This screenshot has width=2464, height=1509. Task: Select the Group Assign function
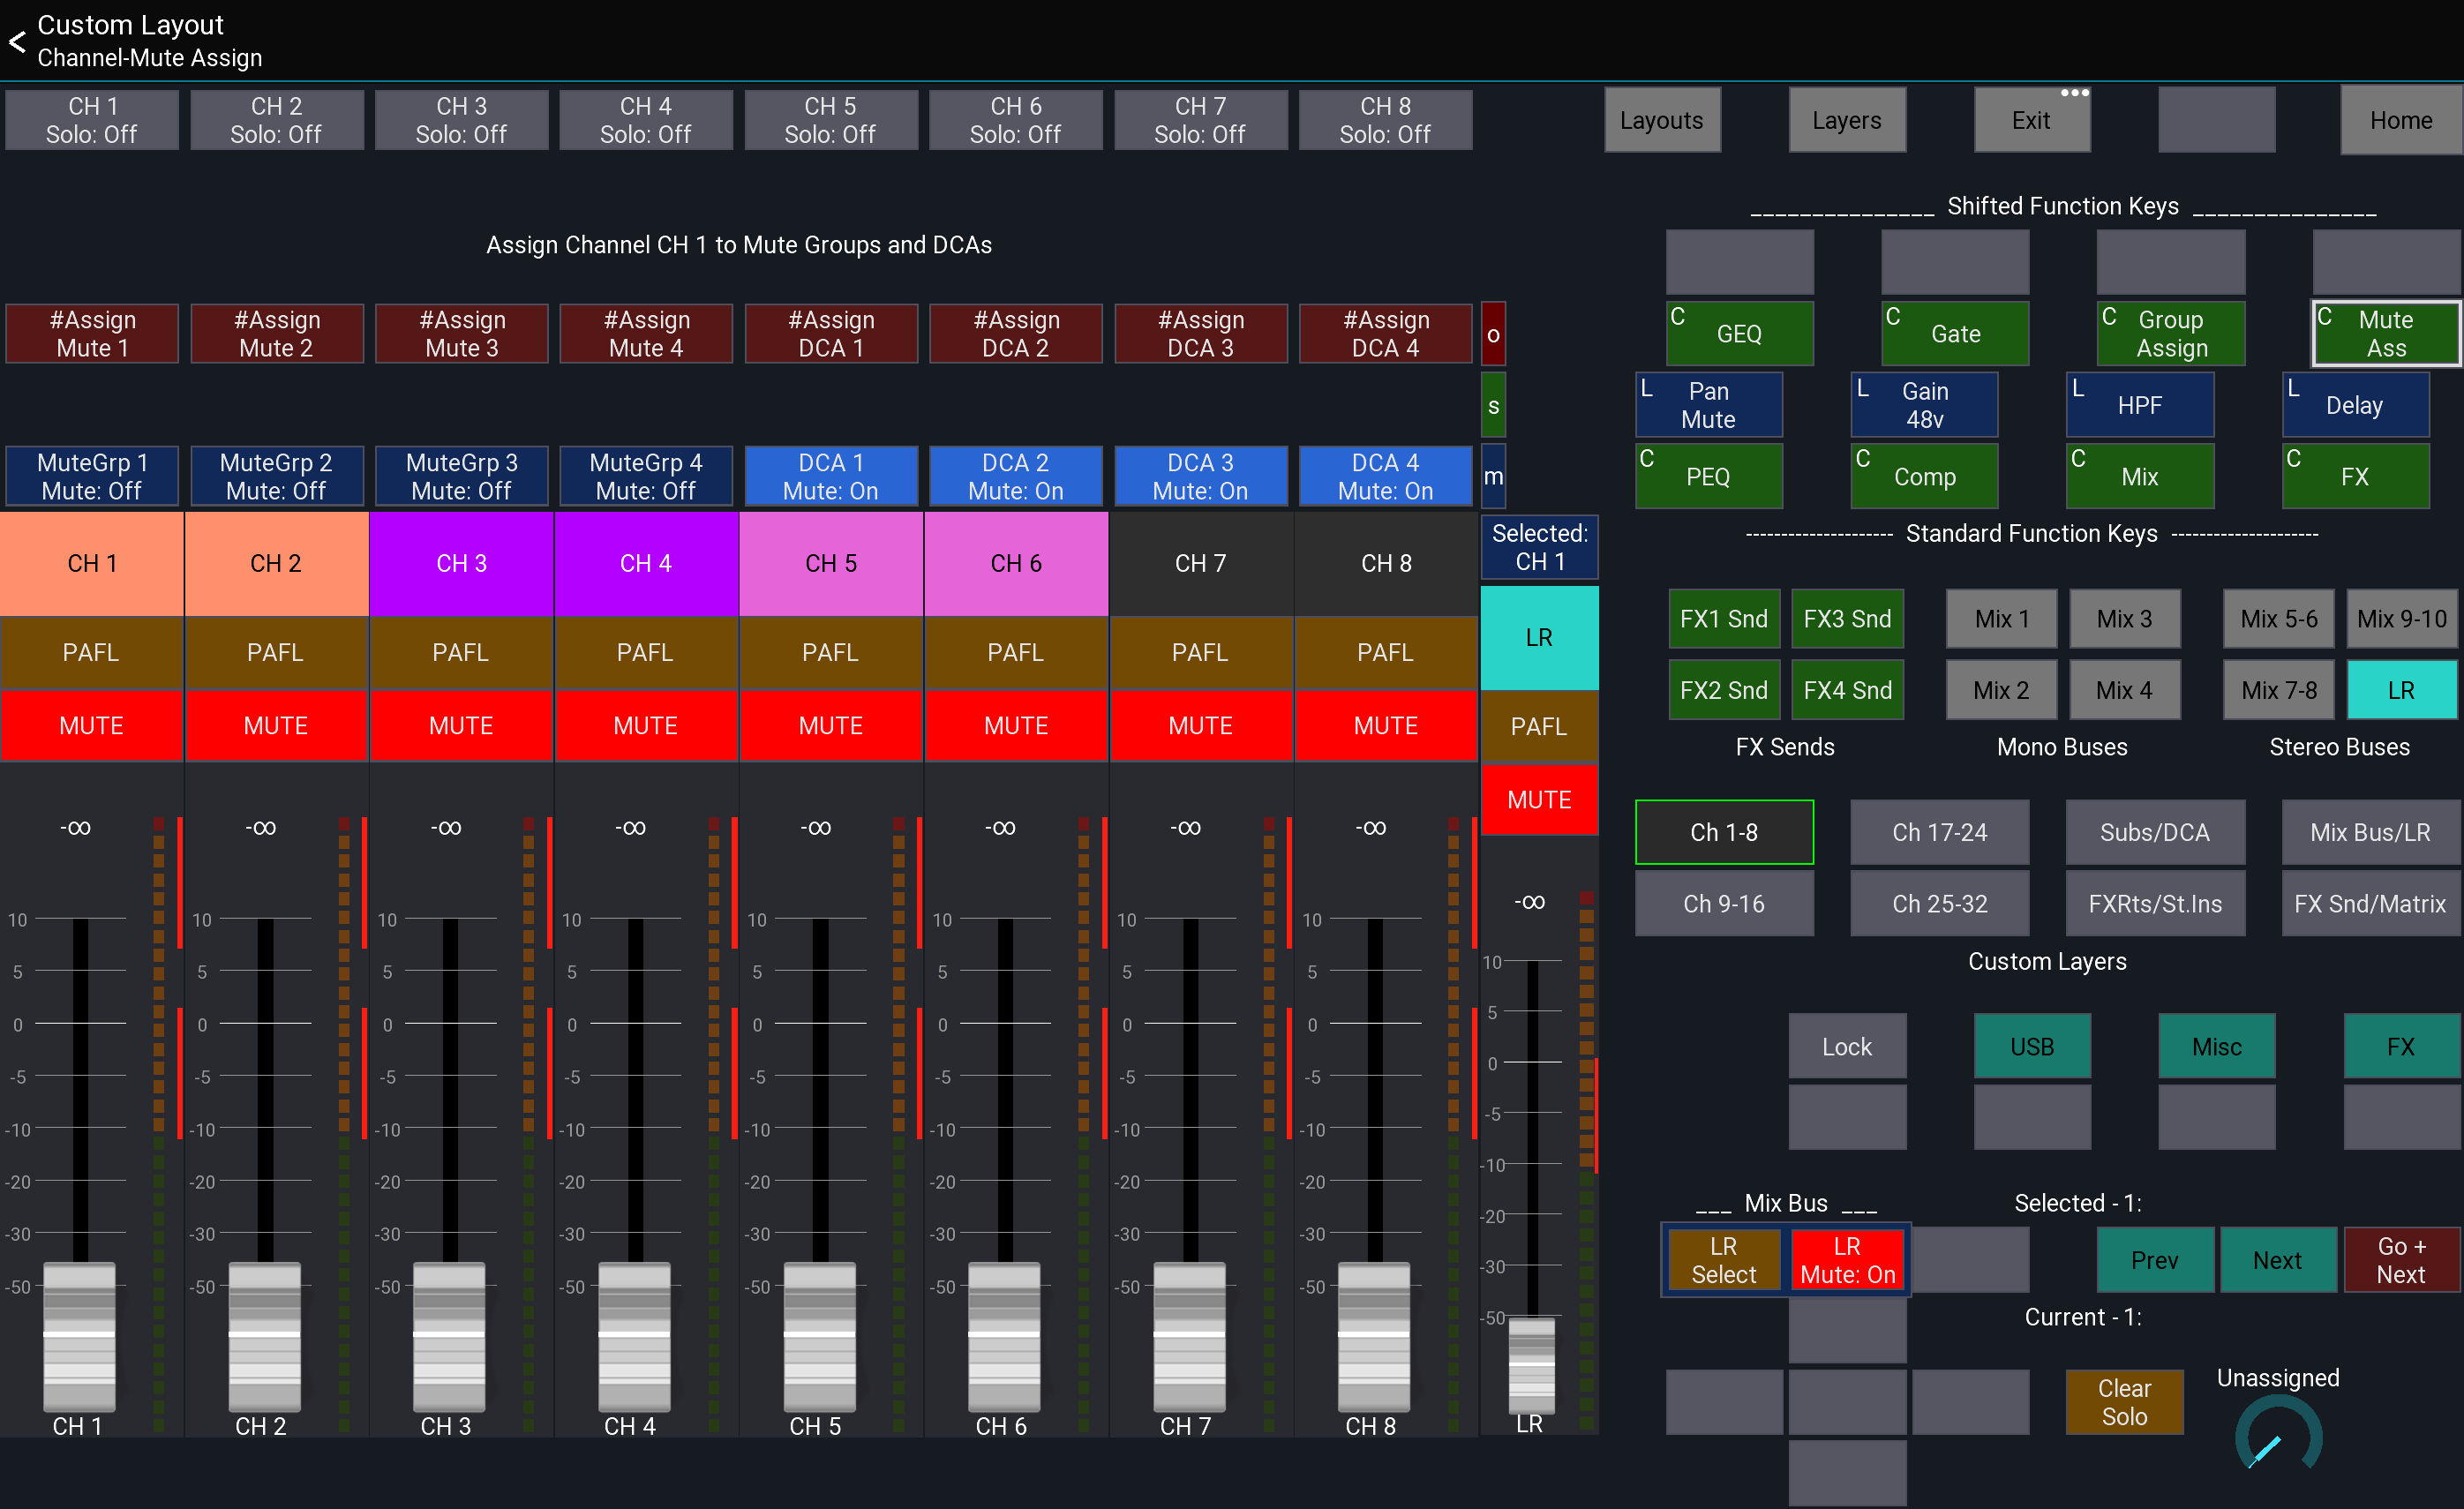tap(2170, 333)
